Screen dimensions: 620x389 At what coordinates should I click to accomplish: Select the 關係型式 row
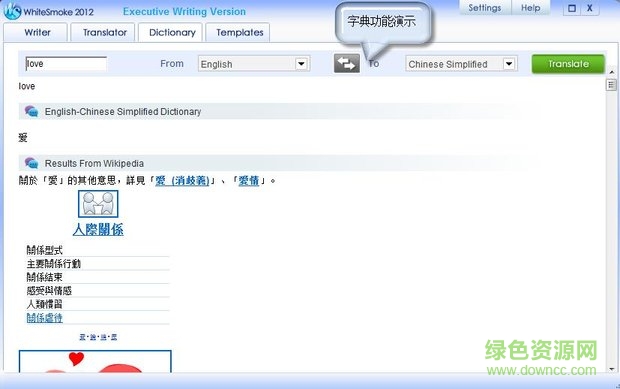pyautogui.click(x=98, y=250)
